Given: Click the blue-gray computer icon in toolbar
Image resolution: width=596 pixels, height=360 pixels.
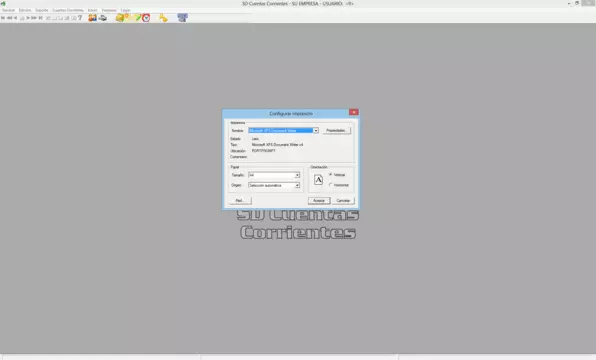Looking at the screenshot, I should (x=182, y=18).
